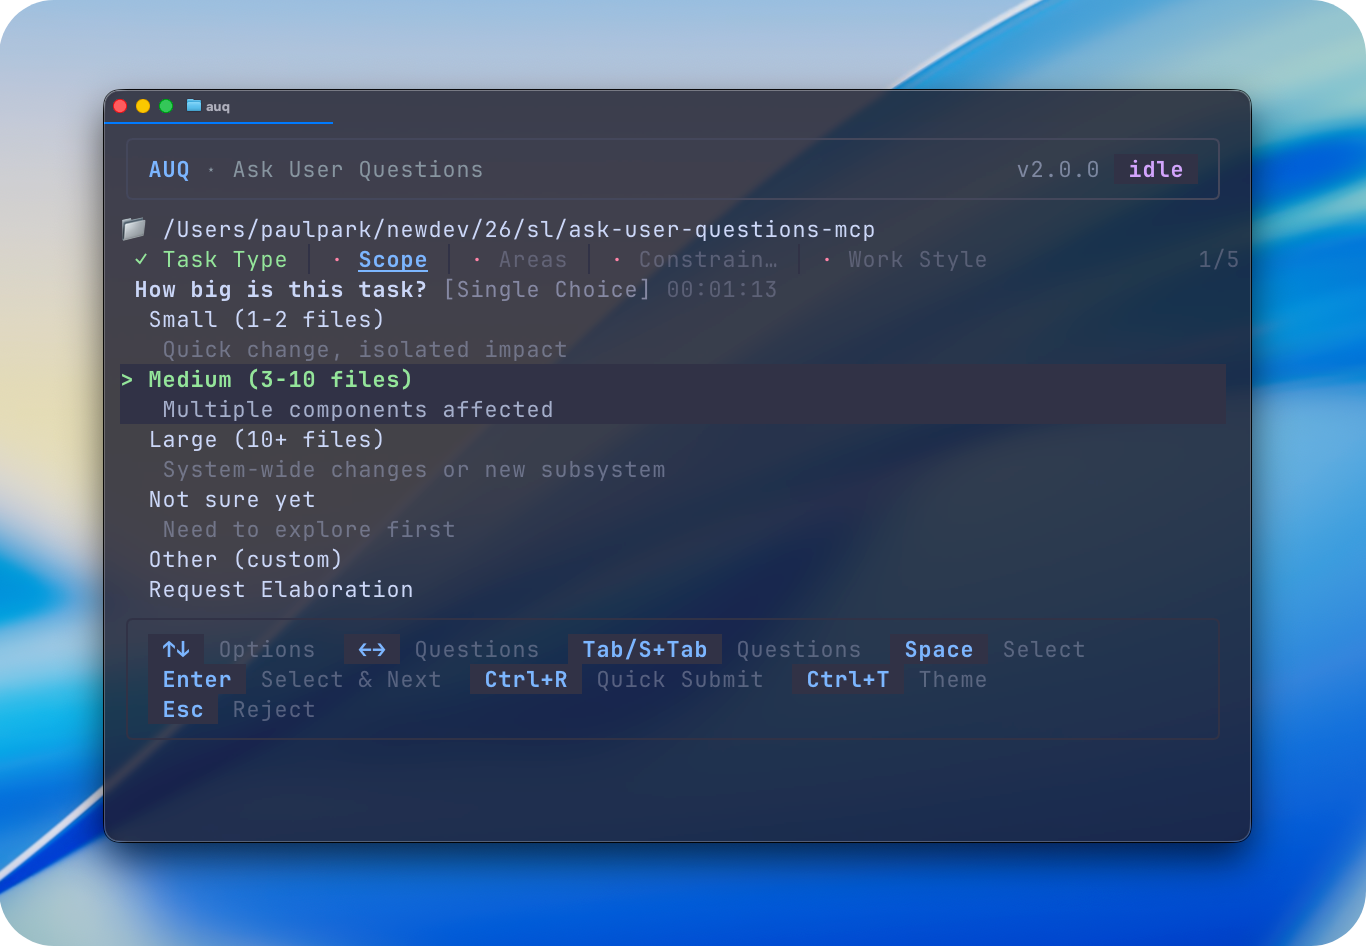Click 'System-wide changes or new subsystem' text
Viewport: 1367px width, 946px height.
(x=414, y=470)
